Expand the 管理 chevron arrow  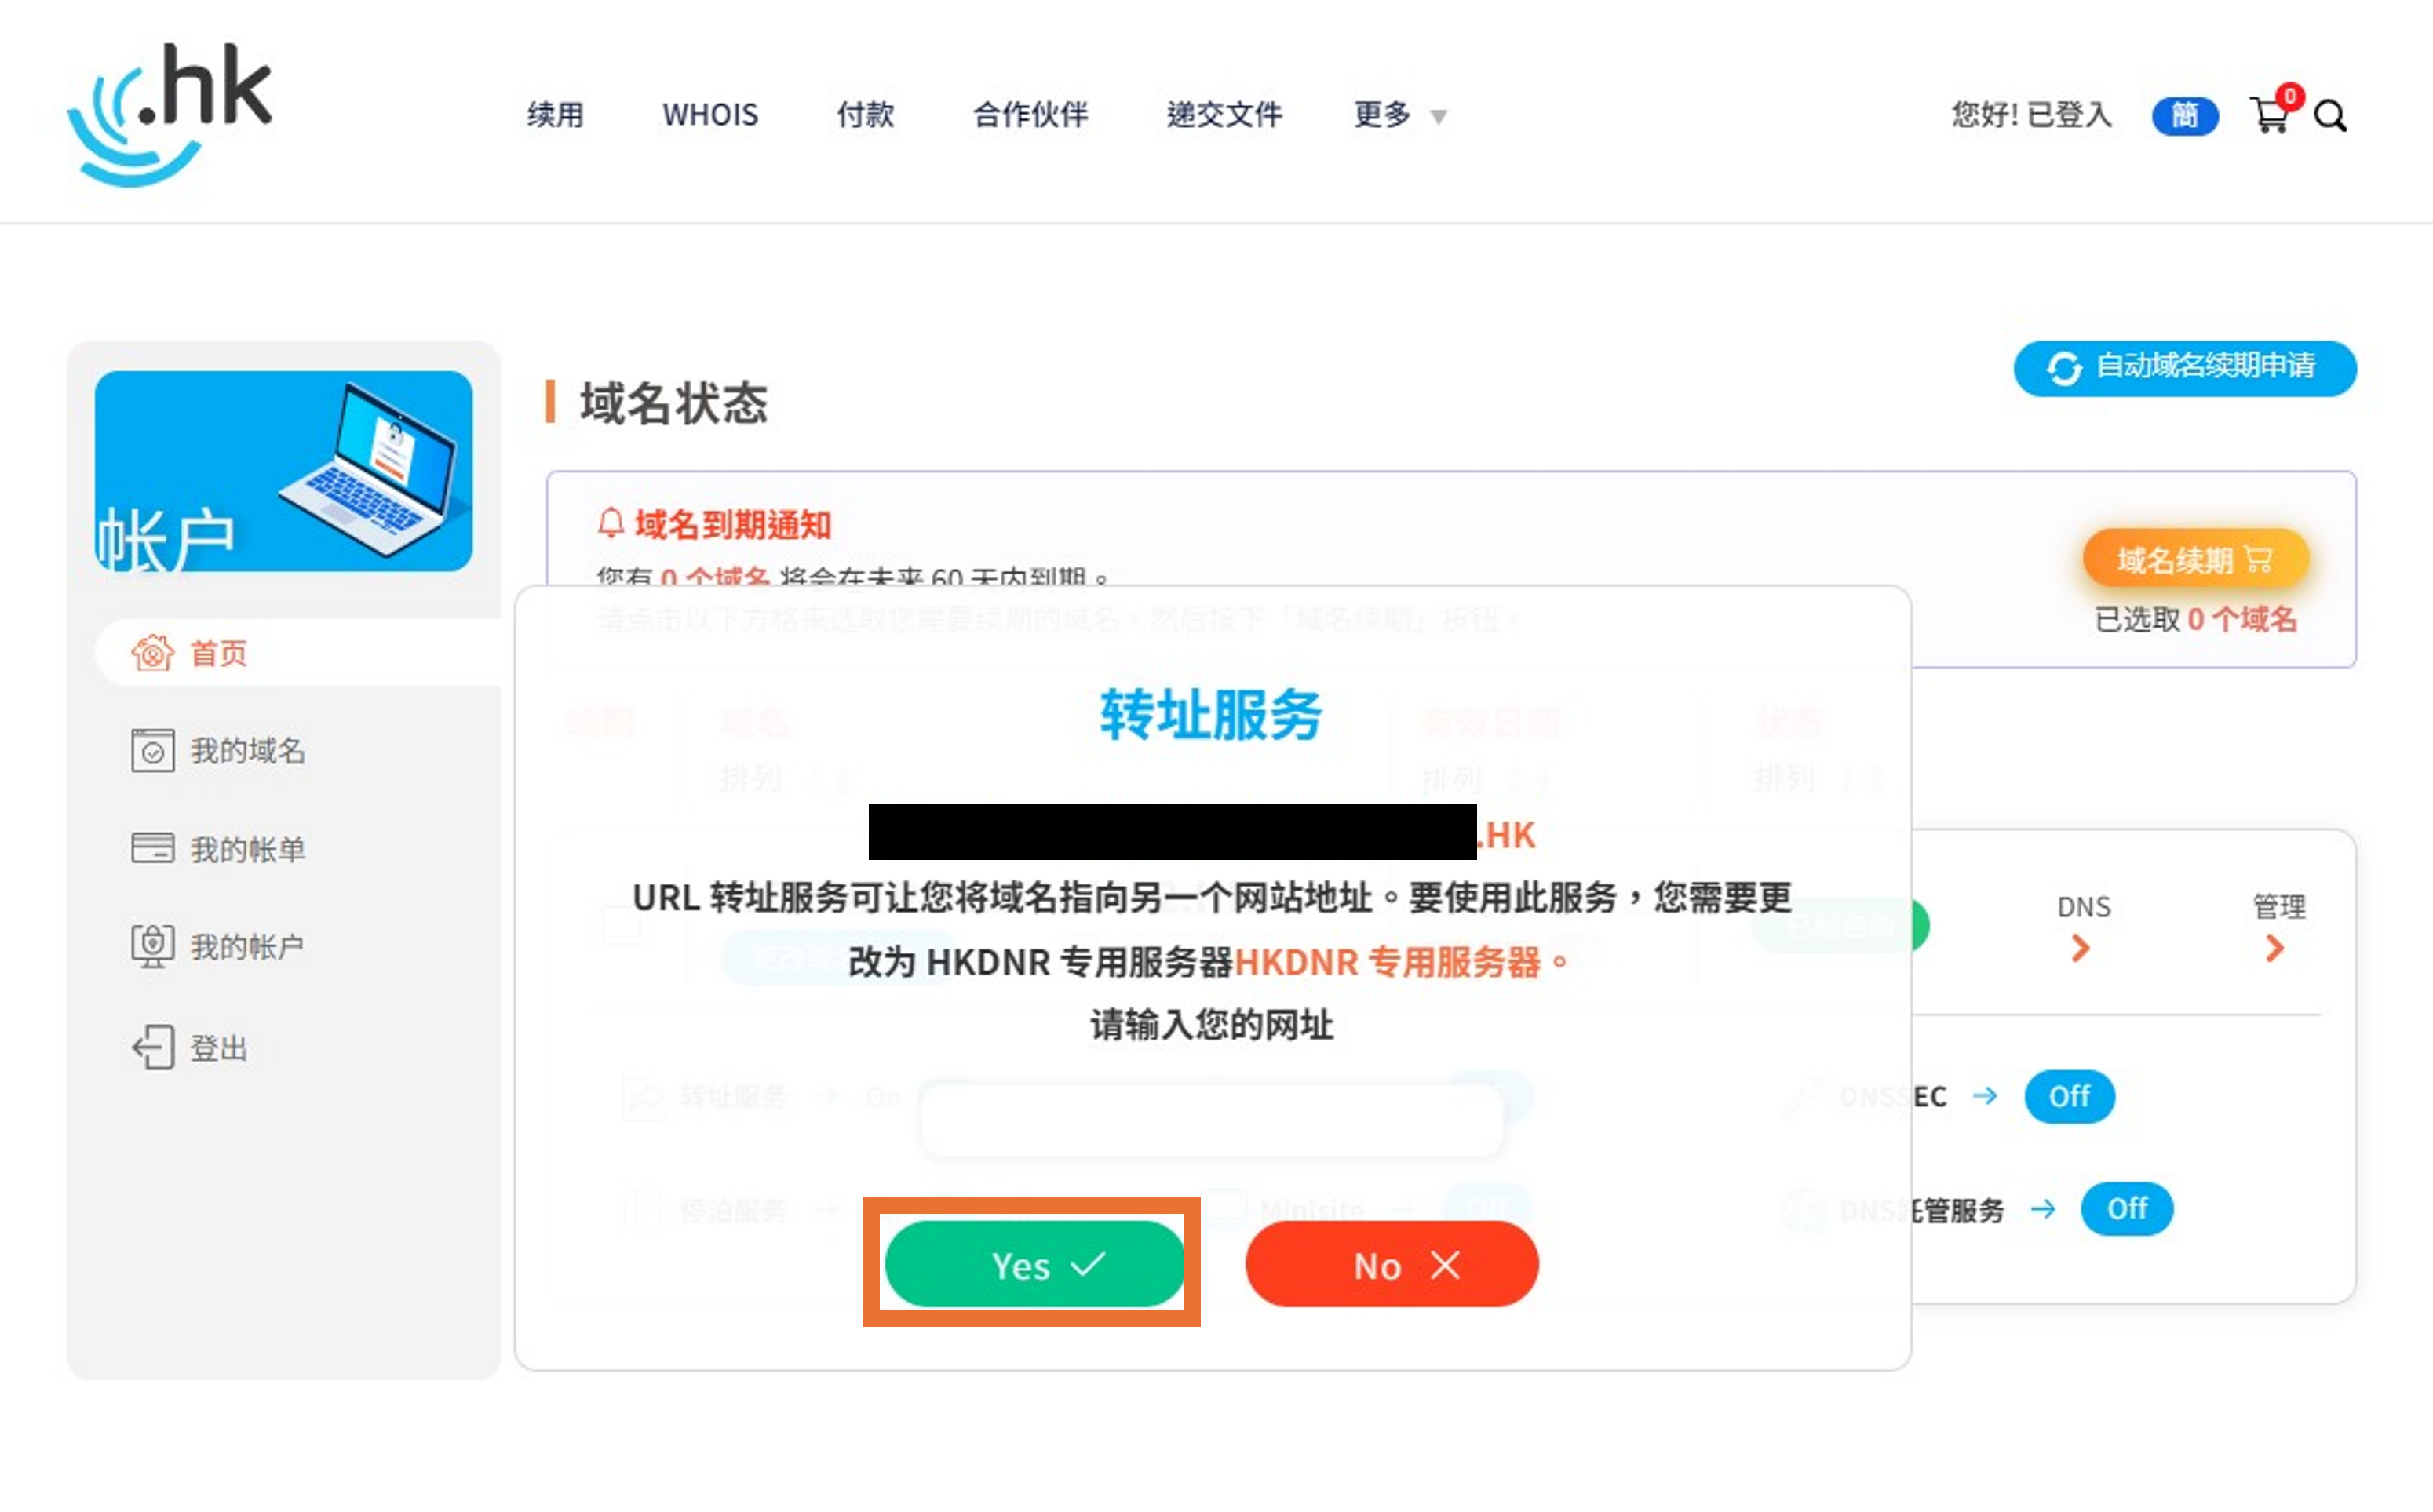click(x=2275, y=948)
